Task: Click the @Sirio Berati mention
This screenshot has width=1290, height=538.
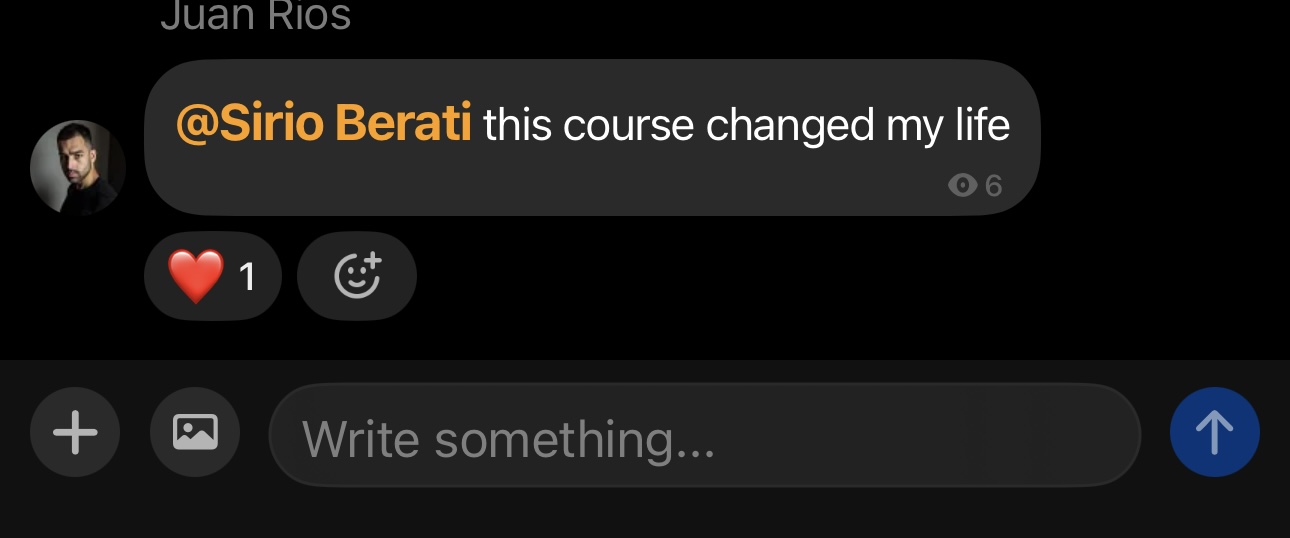Action: (323, 125)
